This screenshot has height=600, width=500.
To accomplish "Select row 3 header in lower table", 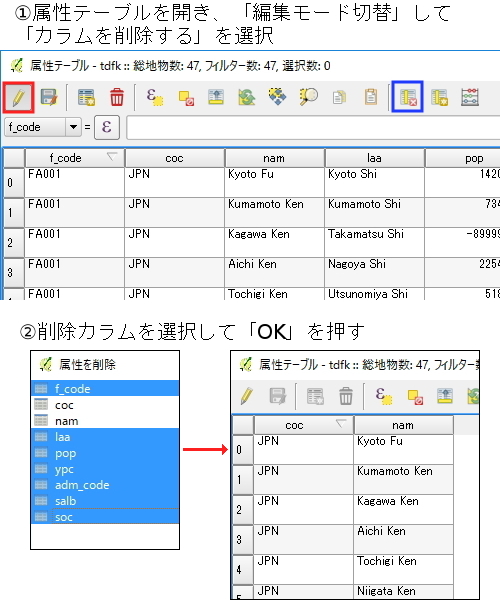I will click(243, 540).
